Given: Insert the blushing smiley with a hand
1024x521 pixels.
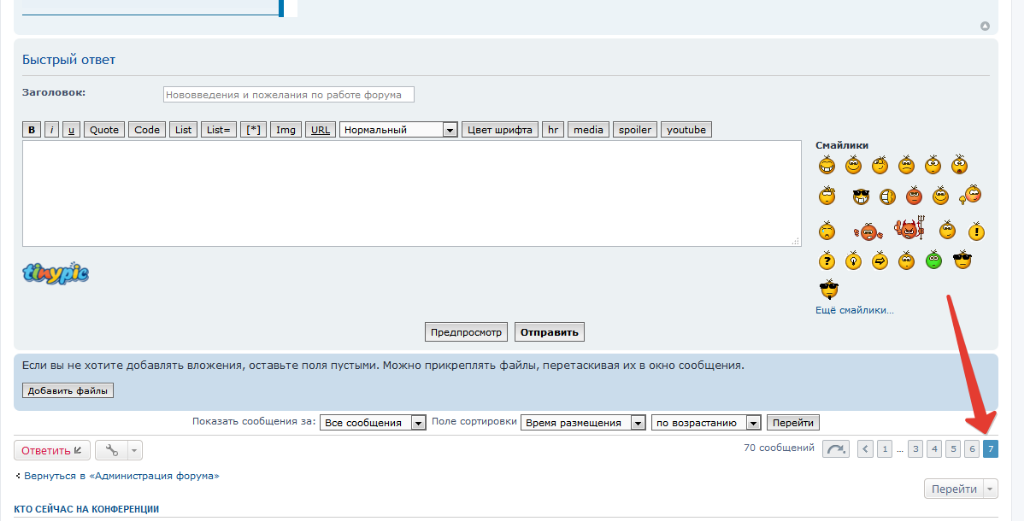Looking at the screenshot, I should 970,194.
